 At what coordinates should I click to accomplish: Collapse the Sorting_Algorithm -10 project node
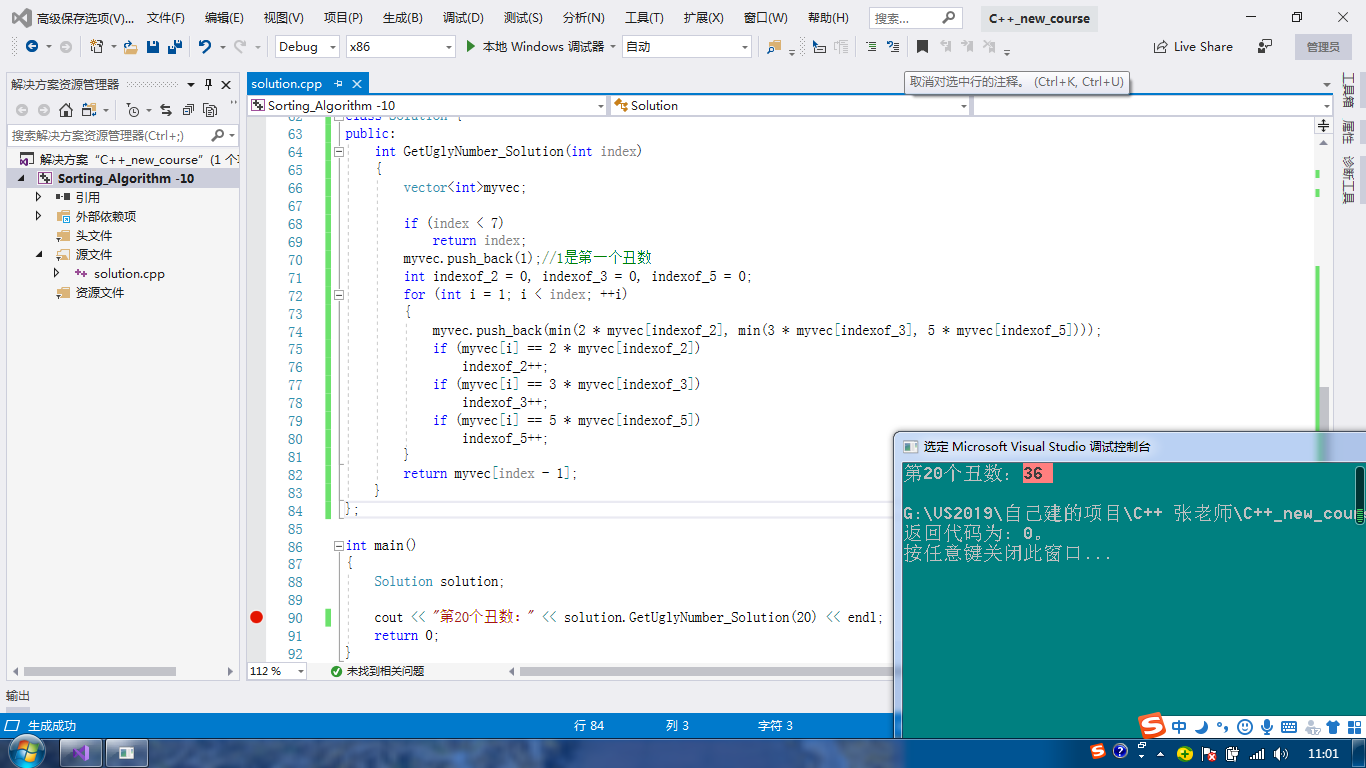[x=21, y=179]
